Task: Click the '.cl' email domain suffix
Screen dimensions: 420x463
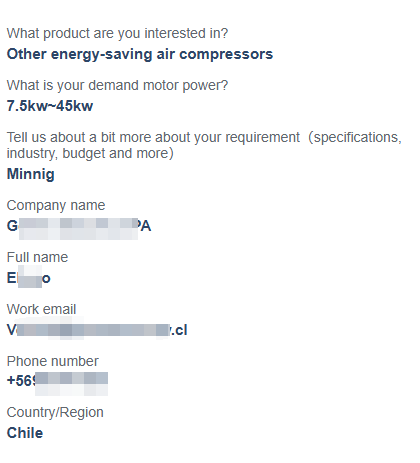Action: point(179,330)
